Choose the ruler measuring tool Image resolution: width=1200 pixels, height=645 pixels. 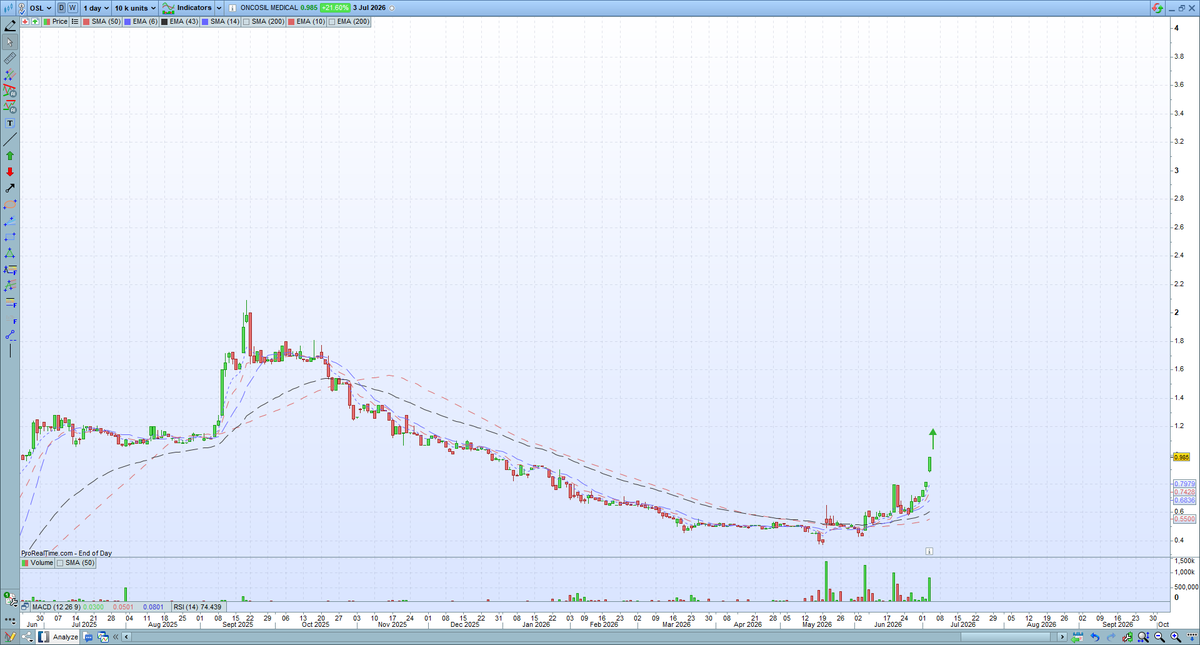tap(10, 58)
